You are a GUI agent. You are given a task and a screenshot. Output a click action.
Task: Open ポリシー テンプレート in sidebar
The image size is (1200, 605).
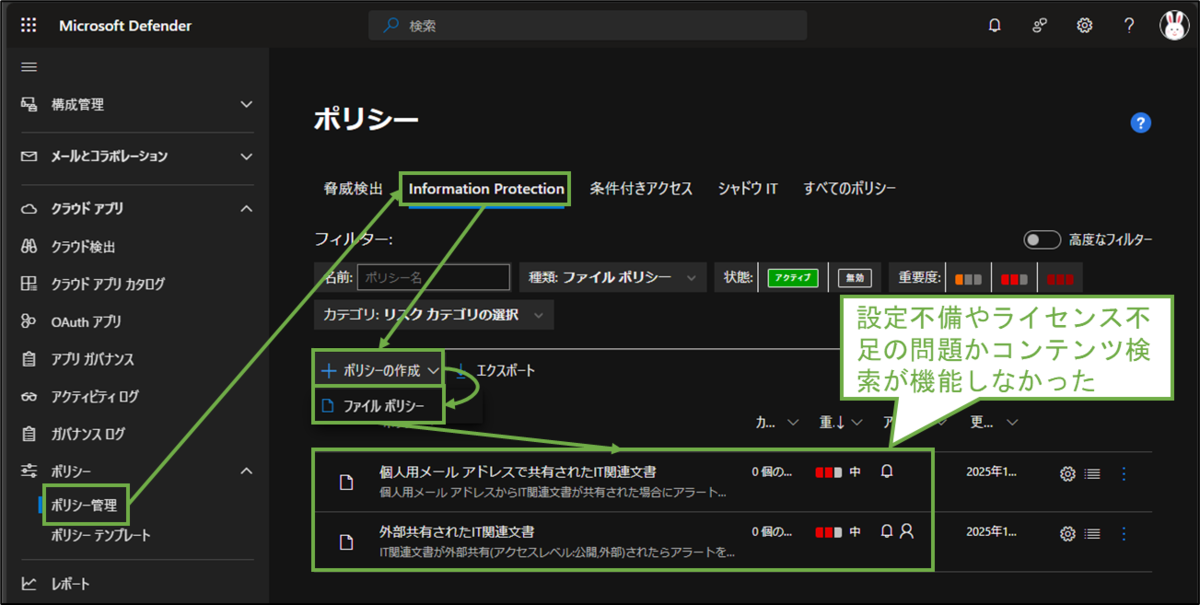coord(101,536)
